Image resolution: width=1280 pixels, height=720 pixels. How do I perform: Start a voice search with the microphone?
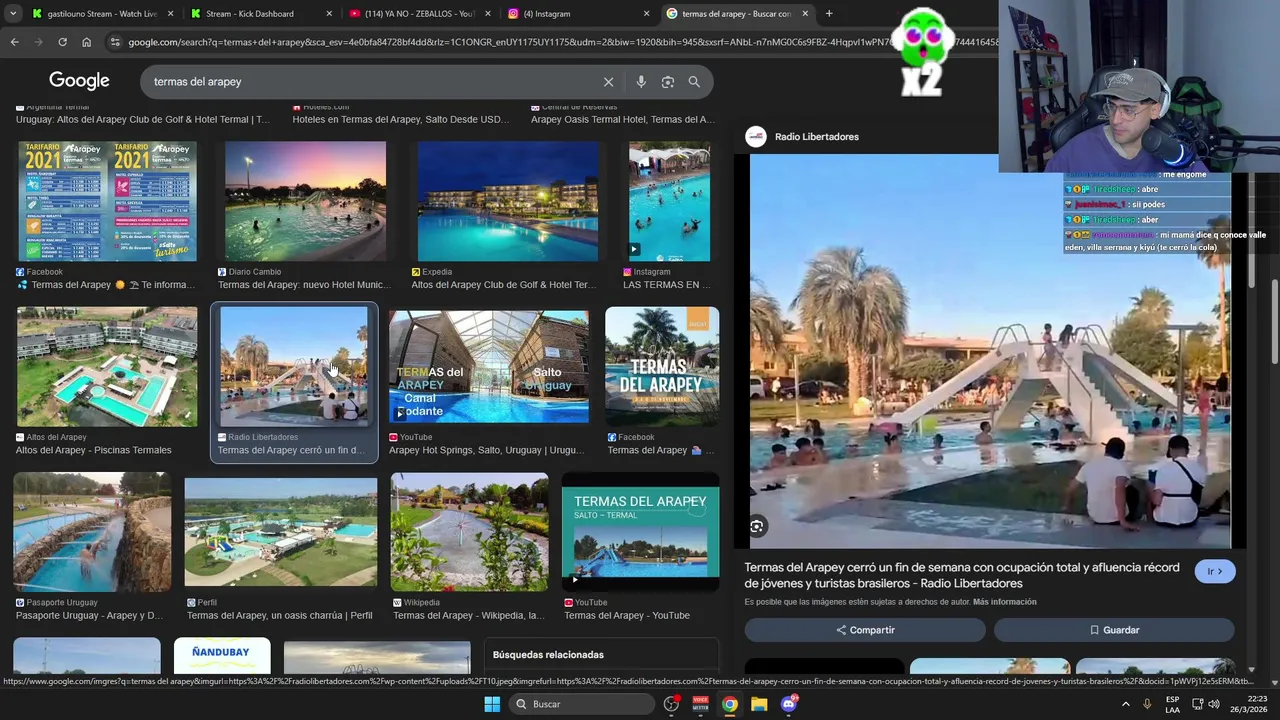coord(641,82)
